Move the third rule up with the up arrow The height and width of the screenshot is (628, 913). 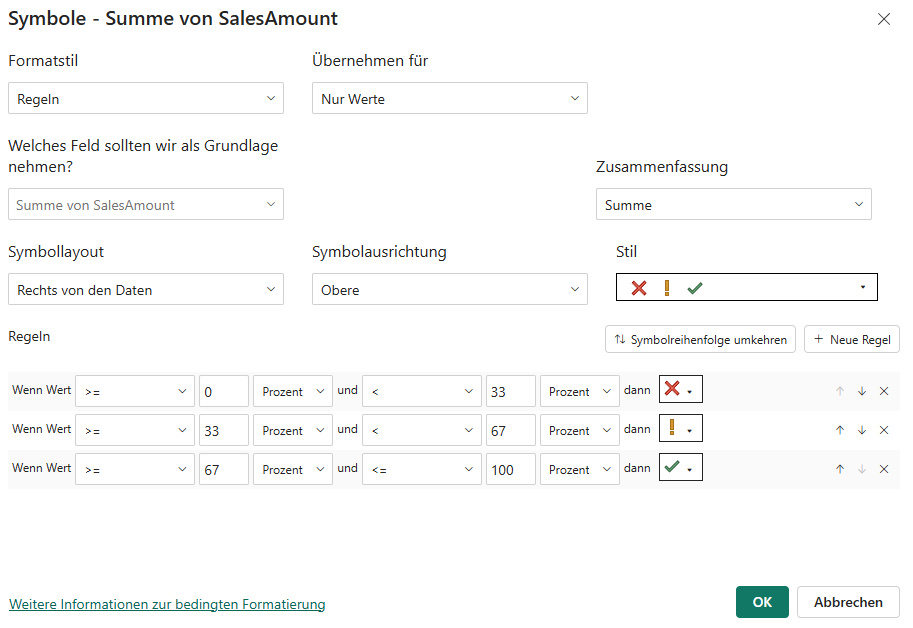pyautogui.click(x=840, y=468)
